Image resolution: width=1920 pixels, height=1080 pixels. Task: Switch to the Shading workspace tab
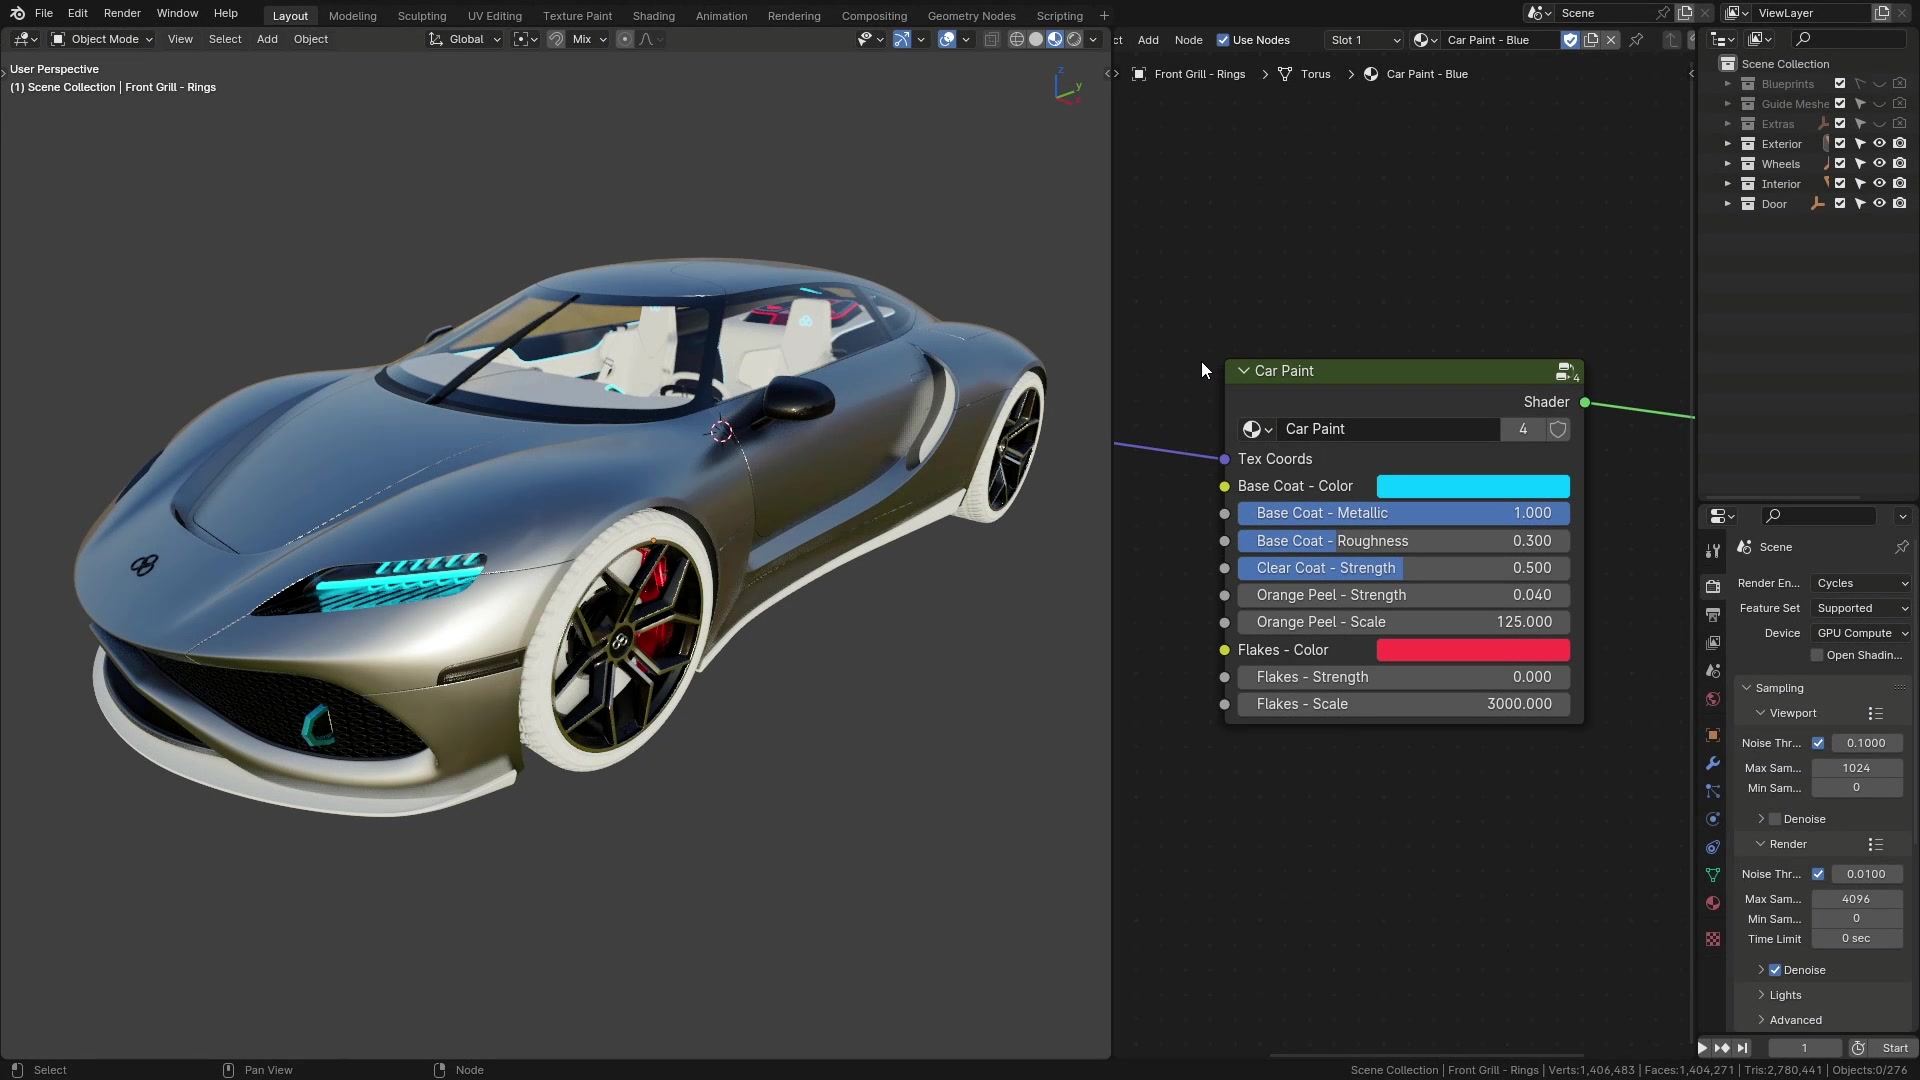653,16
